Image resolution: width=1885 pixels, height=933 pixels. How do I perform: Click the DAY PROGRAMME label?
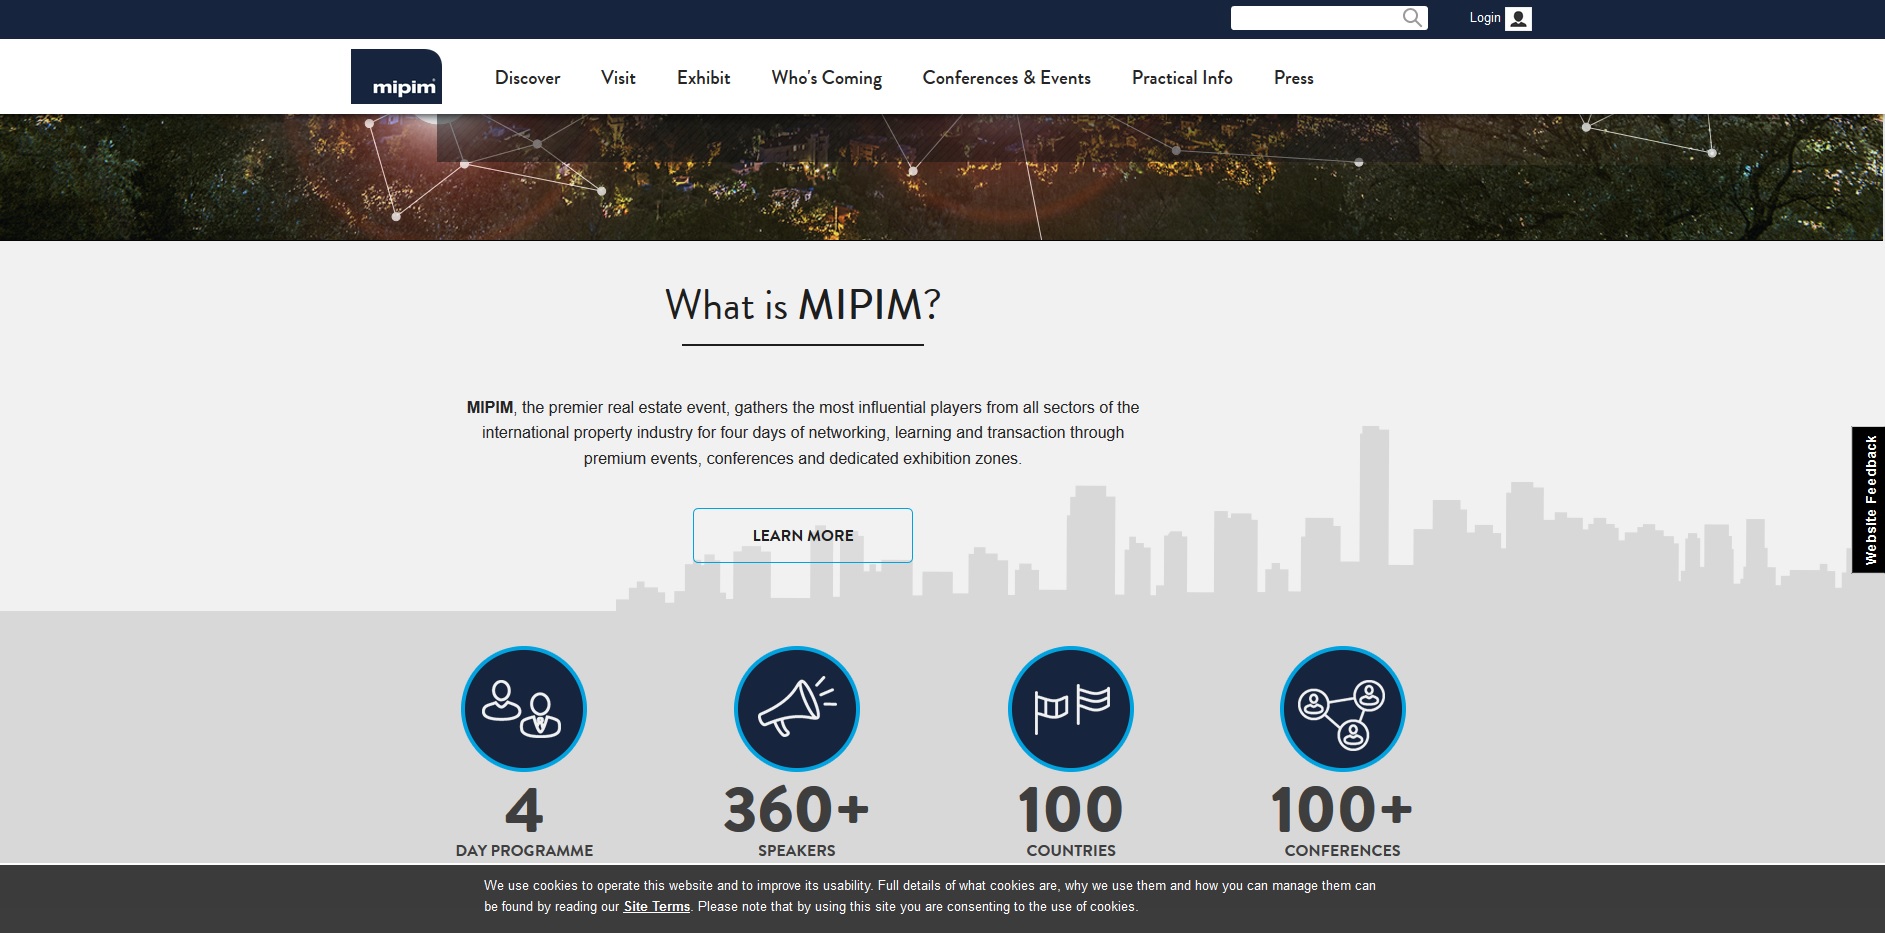[524, 851]
